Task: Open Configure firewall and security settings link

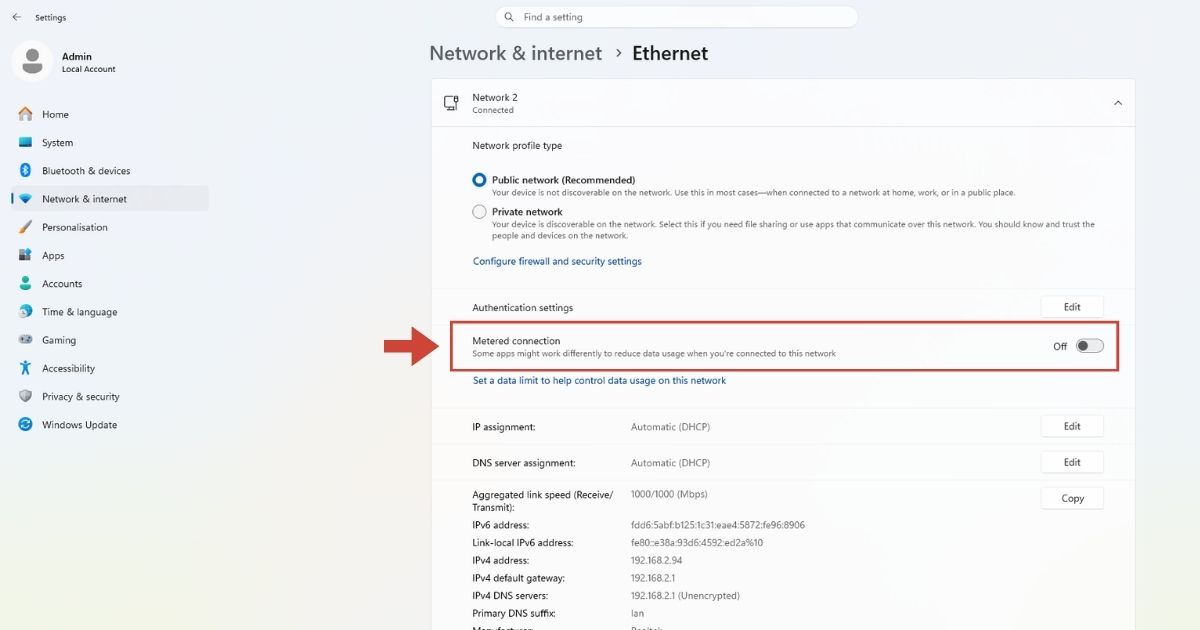Action: click(557, 261)
